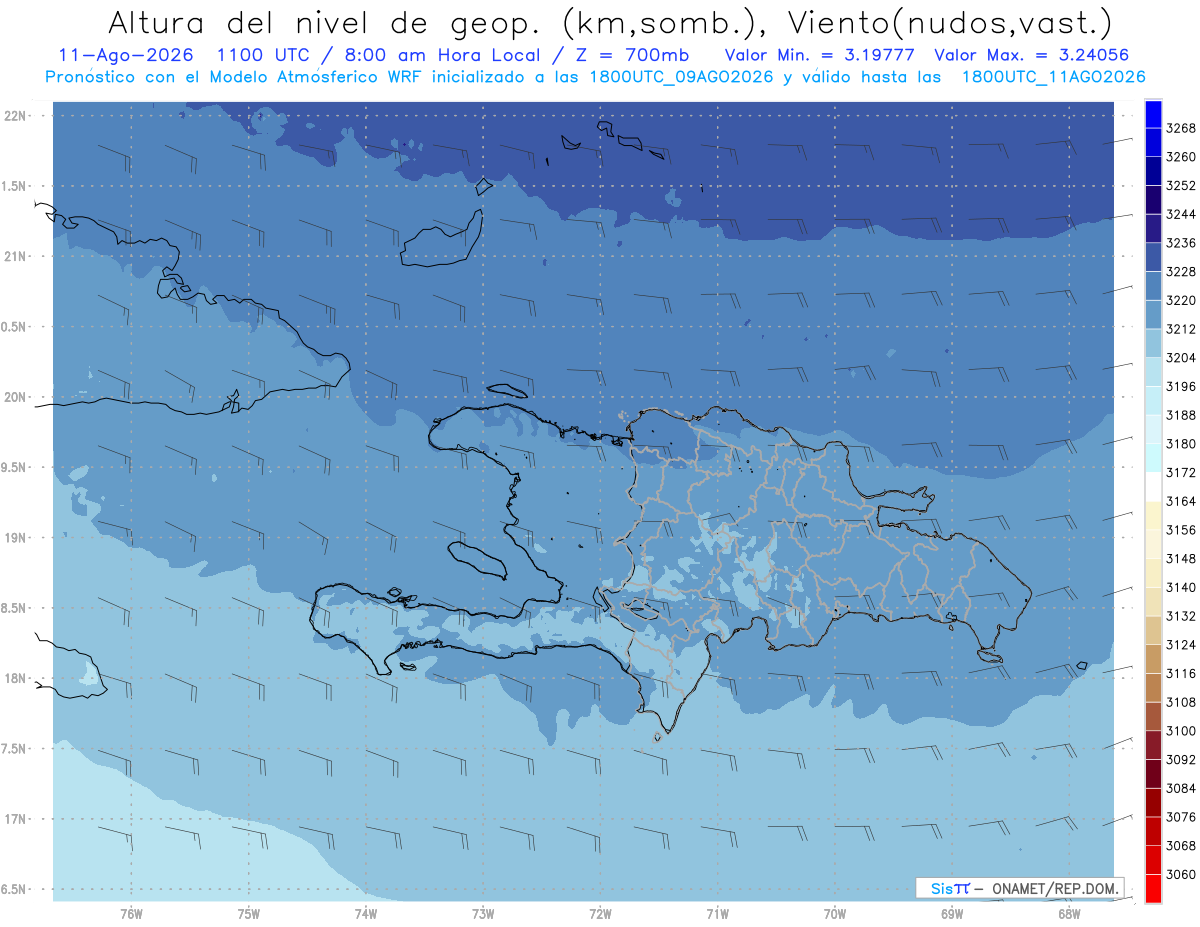Click the "70W" longitude label
This screenshot has height=927, width=1200.
coord(834,913)
